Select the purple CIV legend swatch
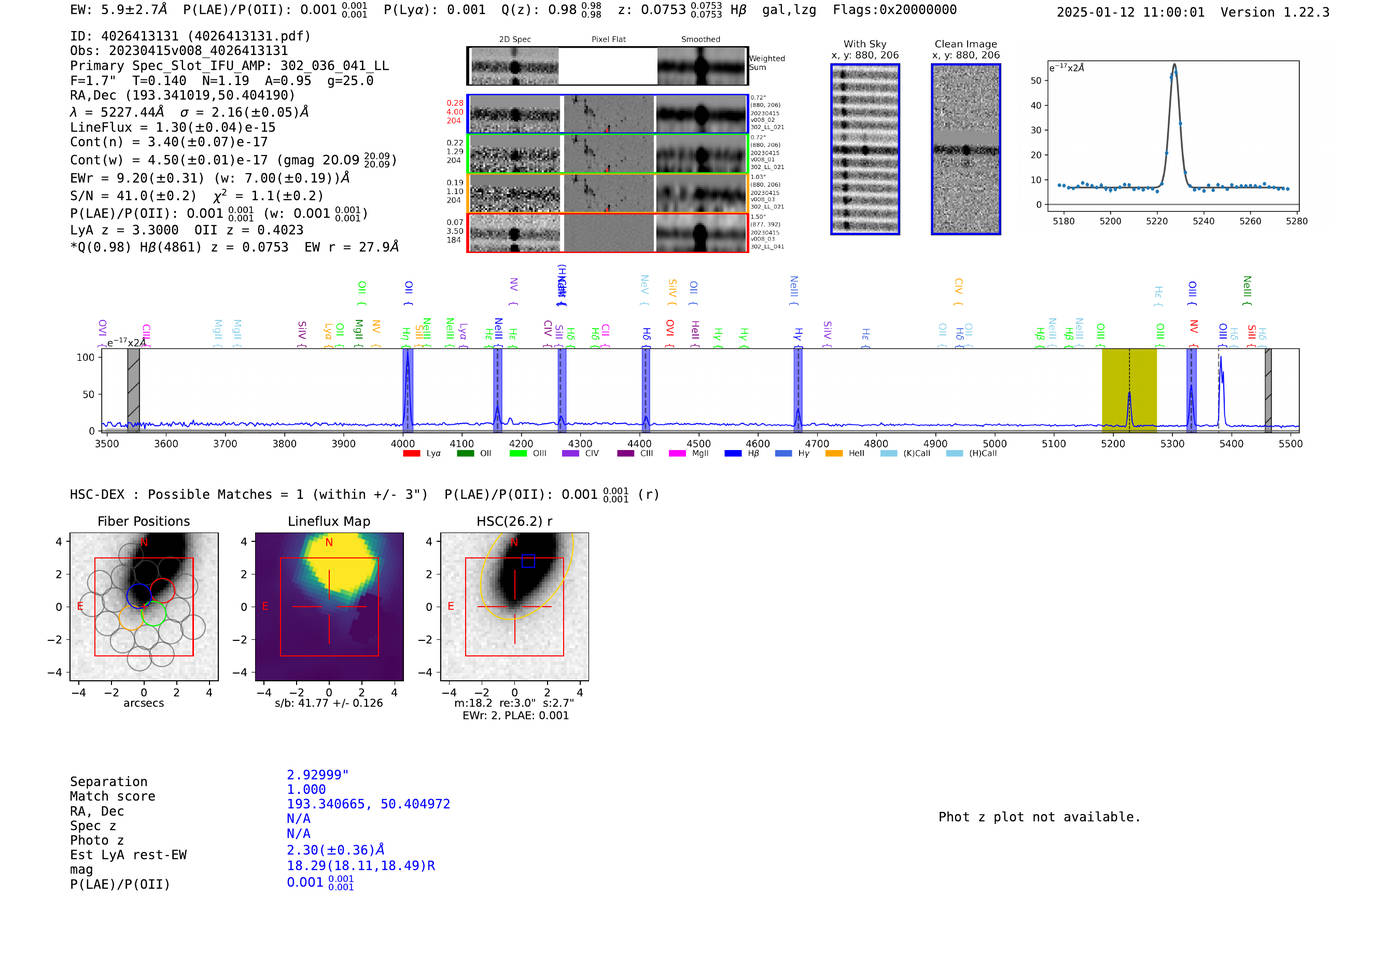This screenshot has height=953, width=1400. tap(570, 454)
